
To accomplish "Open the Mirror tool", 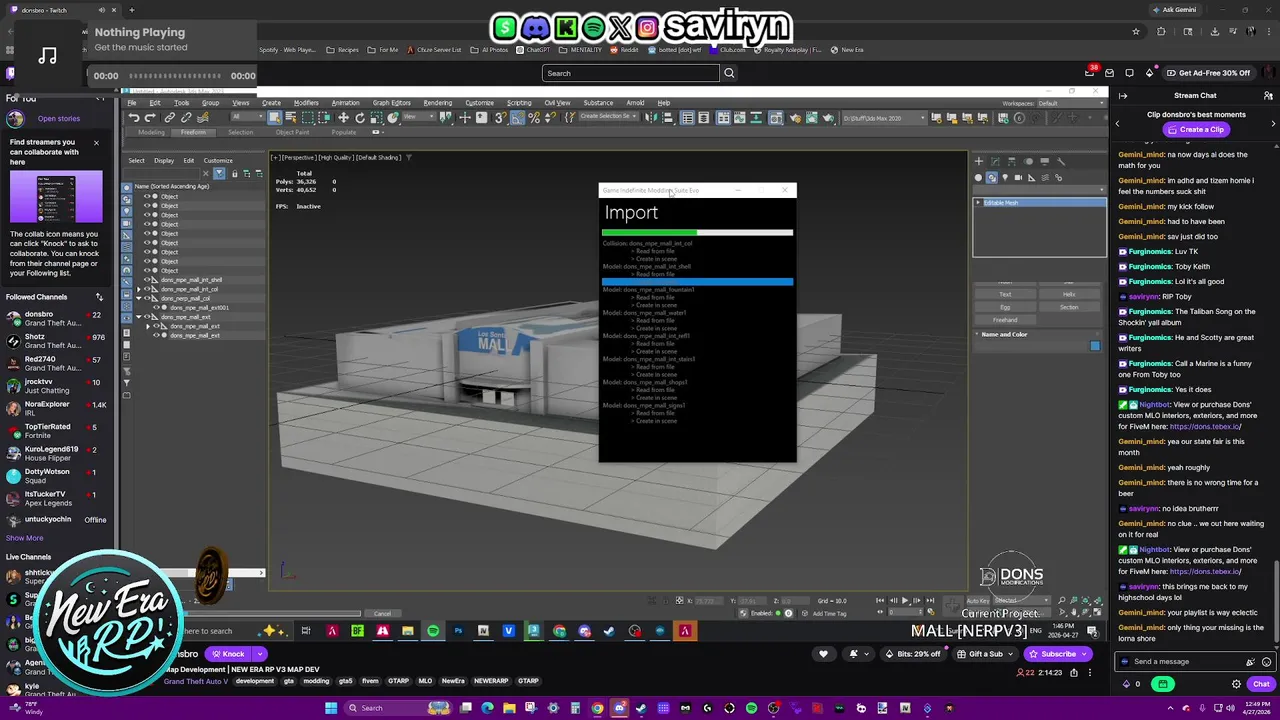I will click(649, 117).
